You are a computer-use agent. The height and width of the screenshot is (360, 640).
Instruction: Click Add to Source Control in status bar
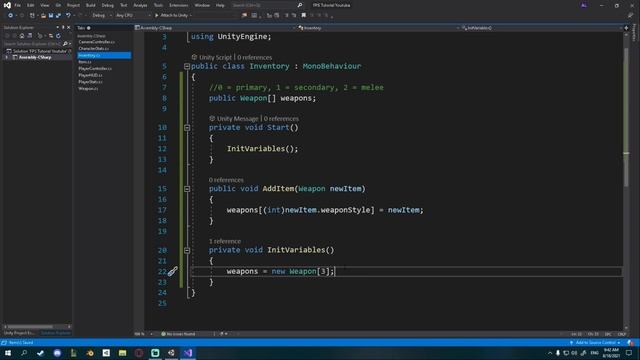click(x=595, y=342)
